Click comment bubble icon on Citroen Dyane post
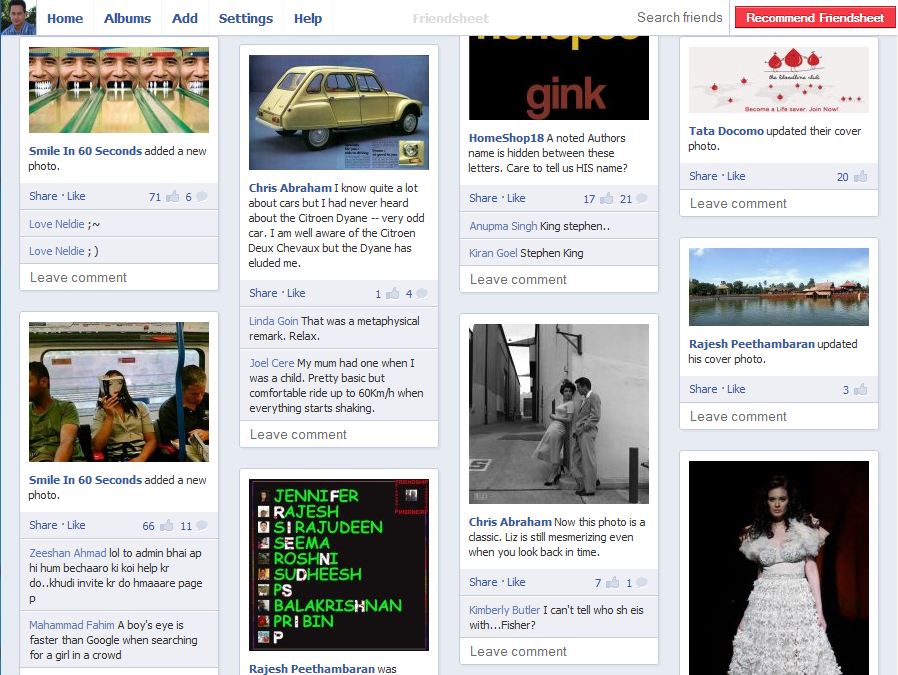This screenshot has height=675, width=898. pos(422,294)
